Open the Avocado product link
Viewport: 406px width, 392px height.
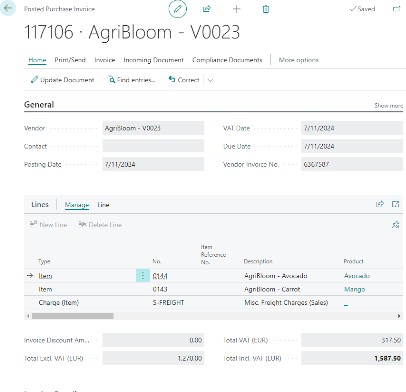pyautogui.click(x=357, y=276)
